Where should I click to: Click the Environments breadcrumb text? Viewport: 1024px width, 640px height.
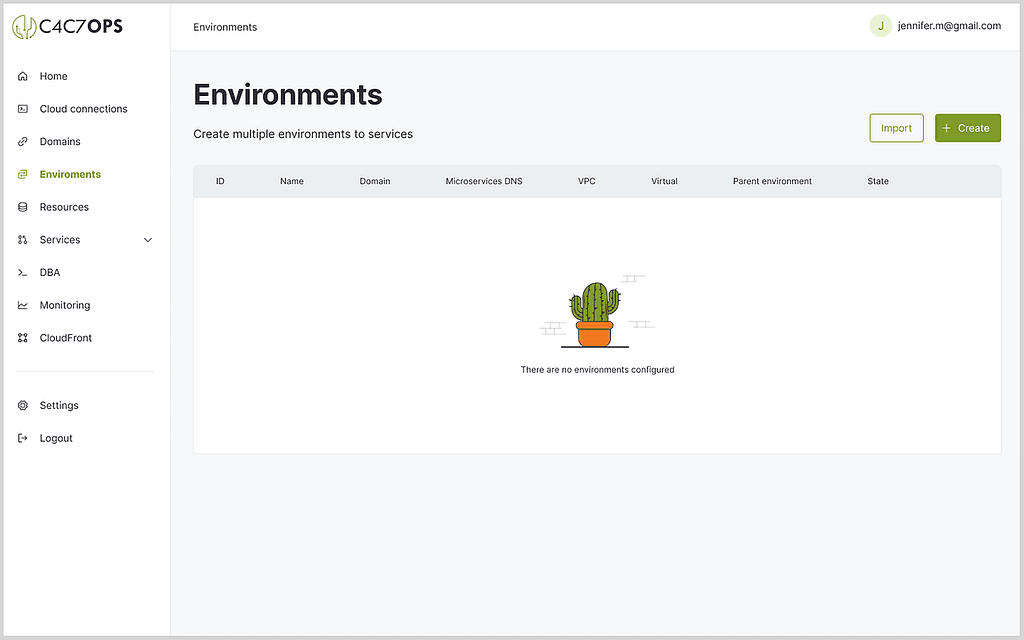225,27
